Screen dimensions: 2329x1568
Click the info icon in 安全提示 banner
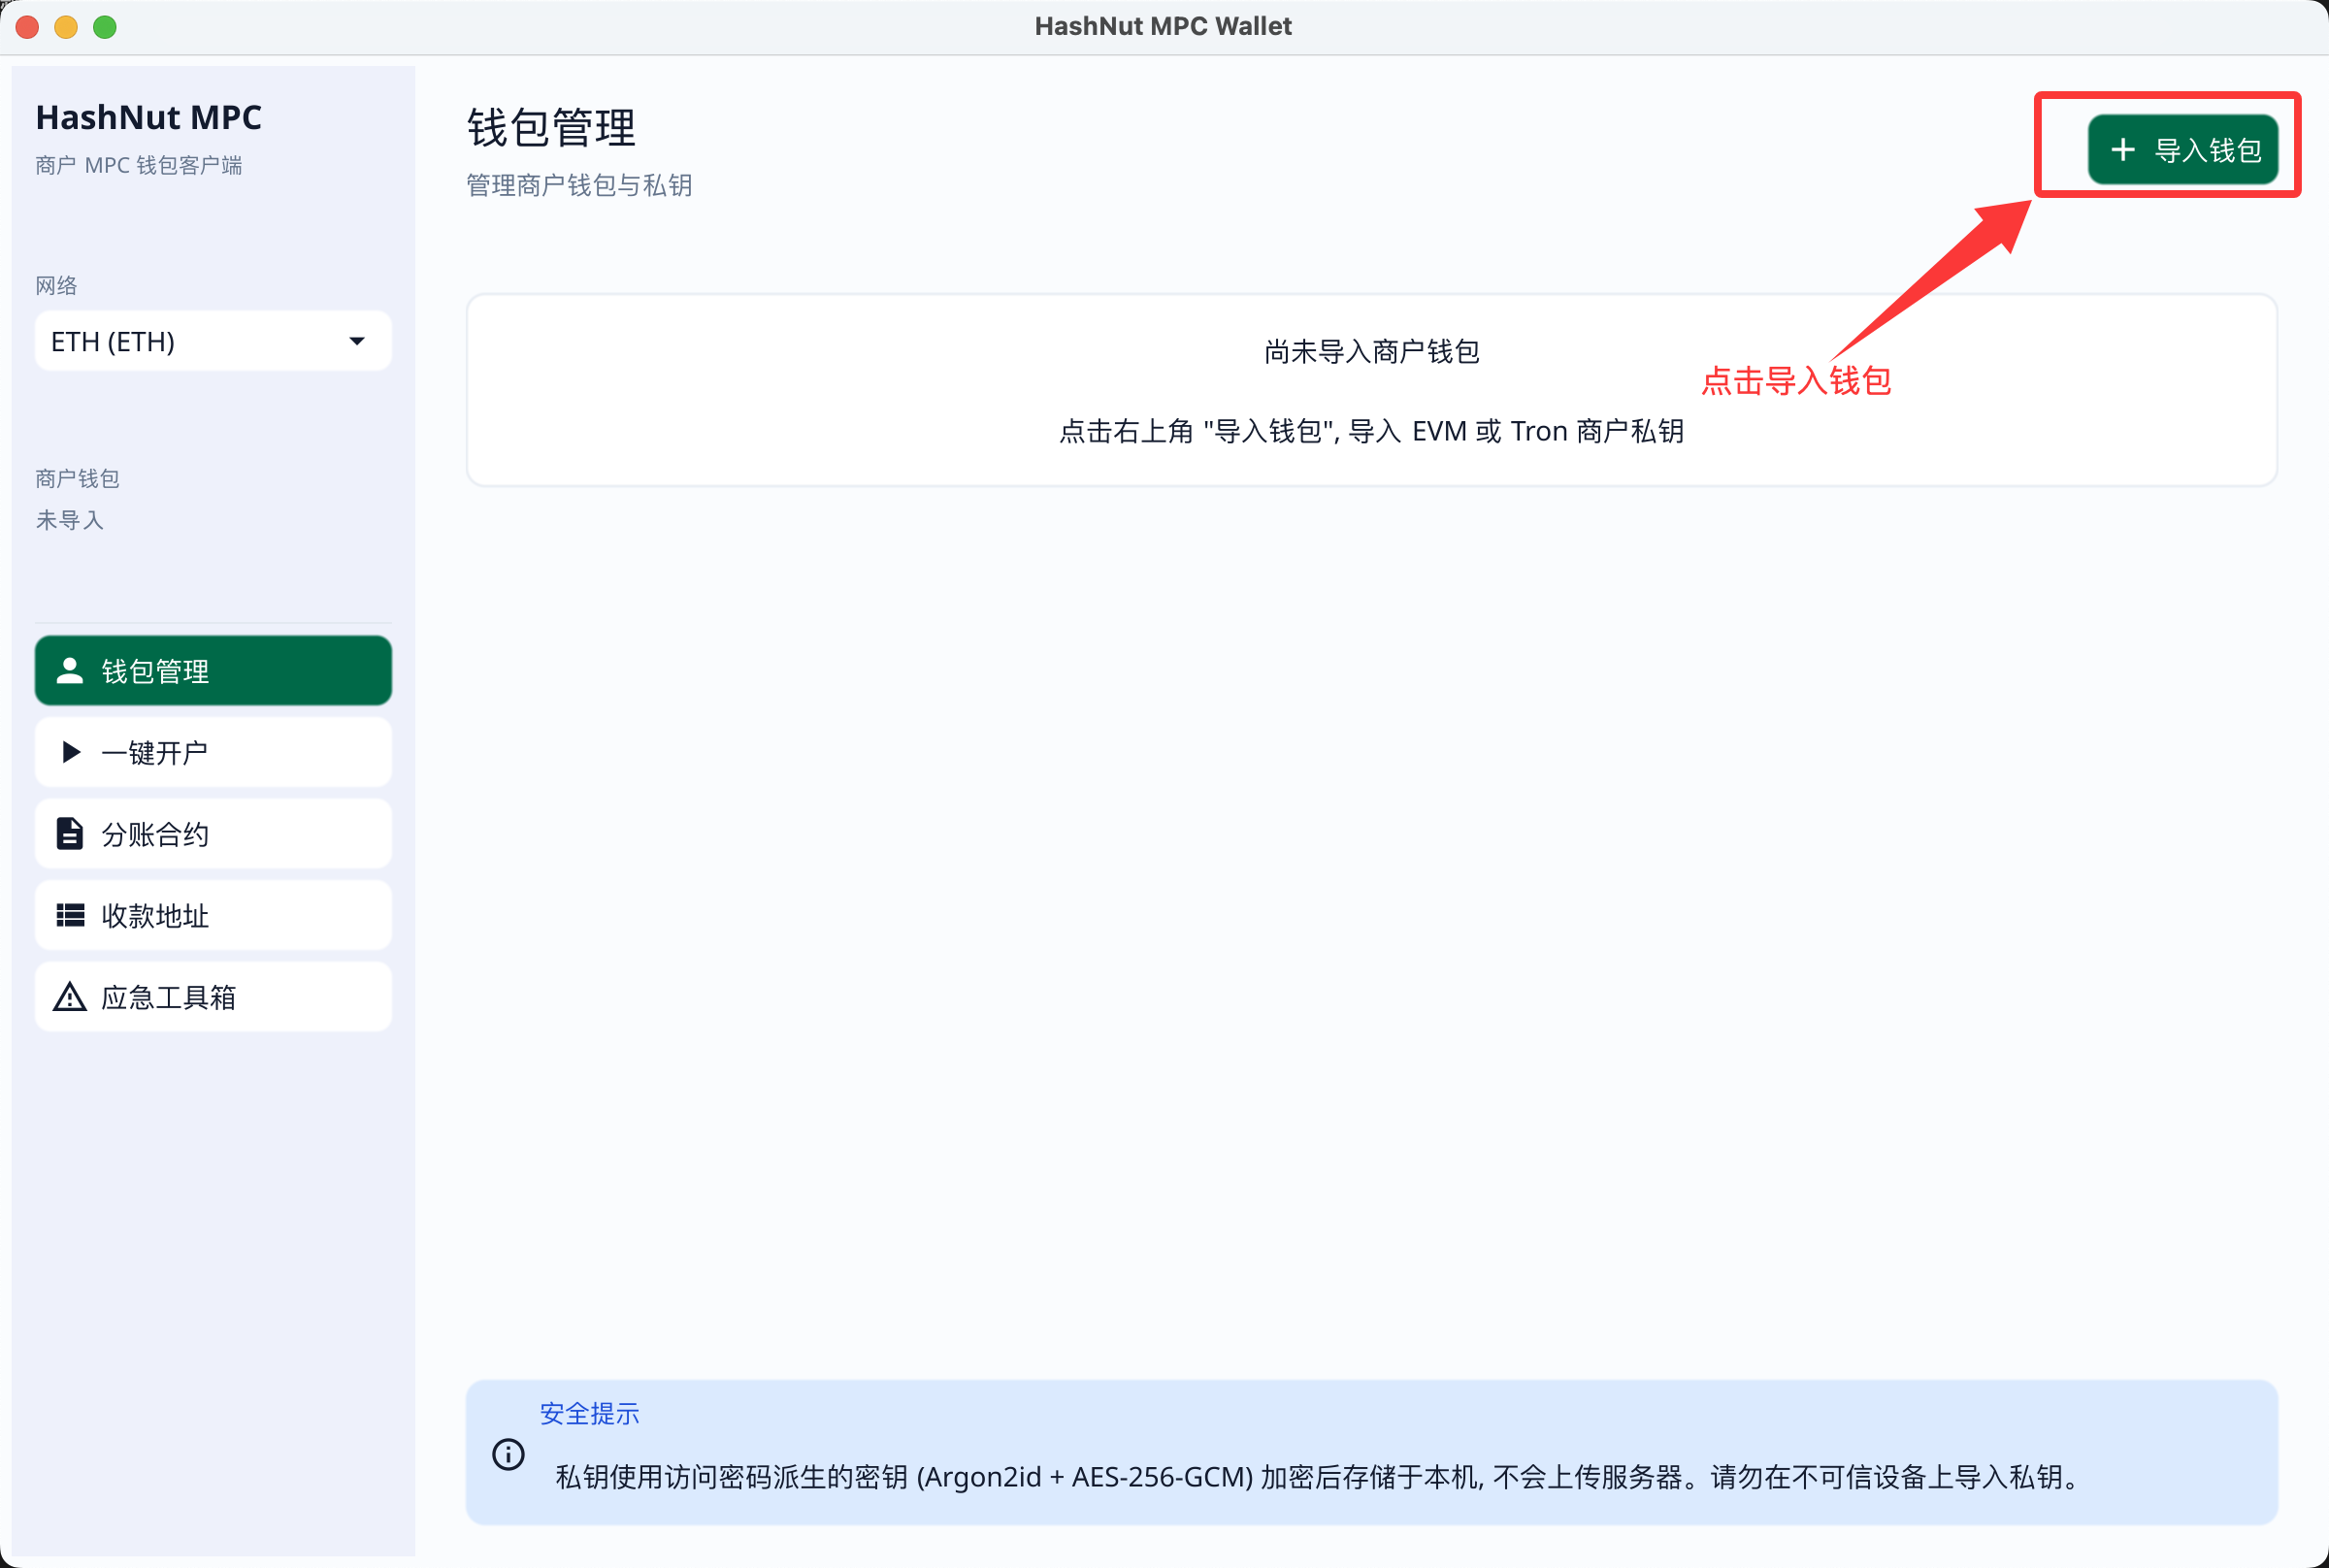coord(508,1454)
